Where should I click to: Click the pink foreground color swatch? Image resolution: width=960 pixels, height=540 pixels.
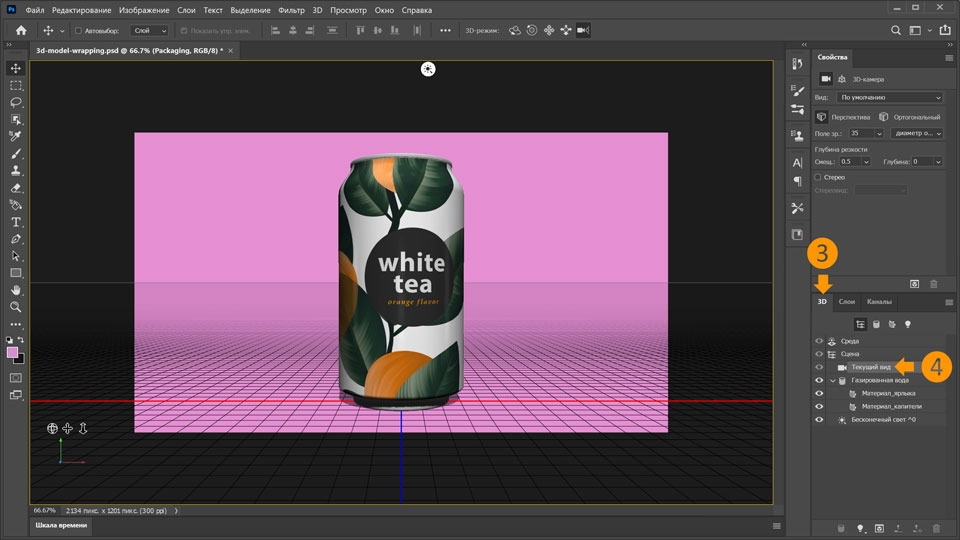(13, 352)
